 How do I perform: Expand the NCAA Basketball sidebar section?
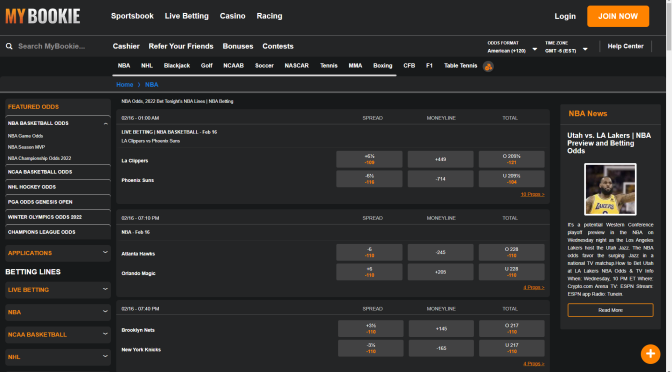(58, 334)
